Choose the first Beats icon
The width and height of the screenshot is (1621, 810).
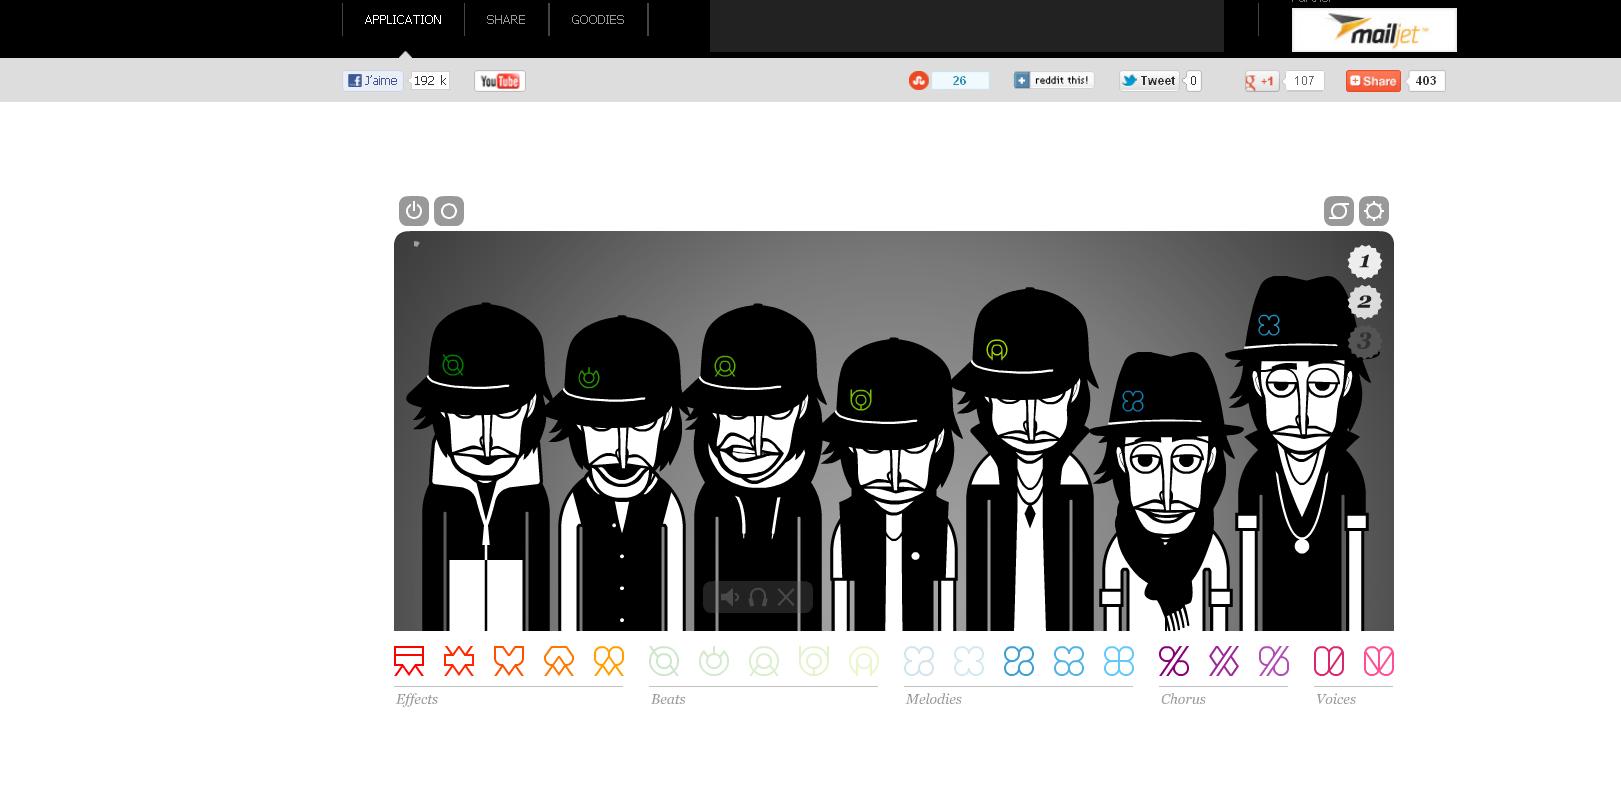[x=664, y=661]
